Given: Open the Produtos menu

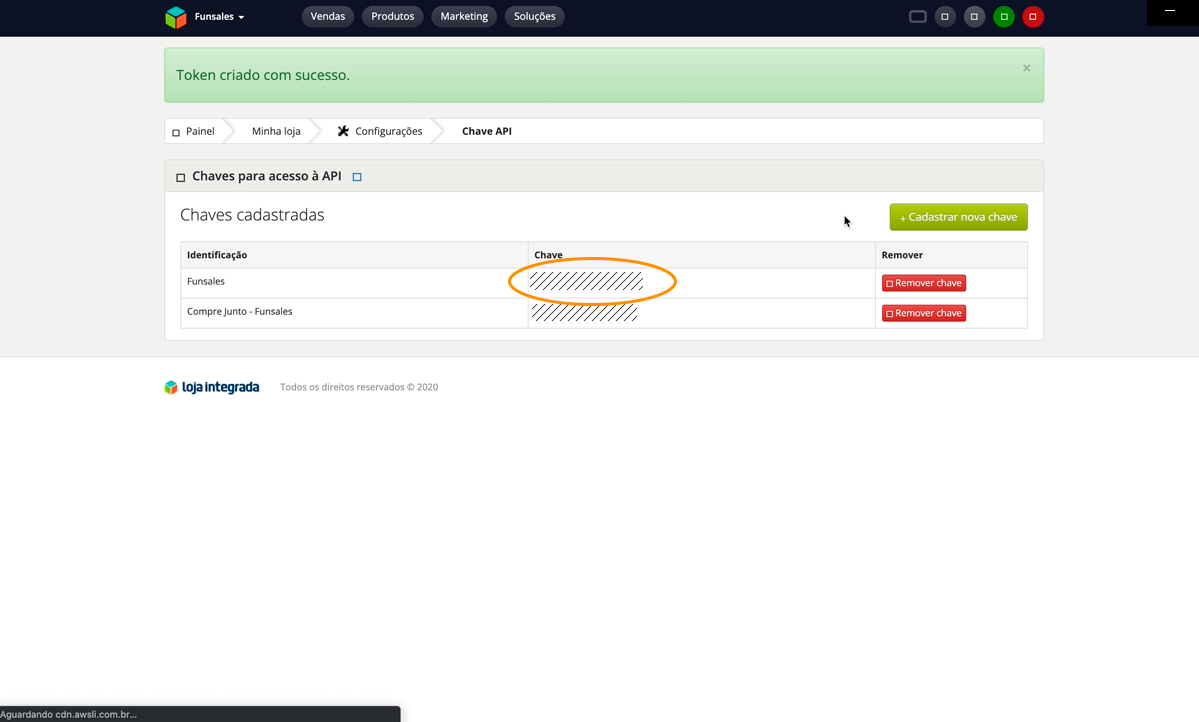Looking at the screenshot, I should (x=392, y=16).
